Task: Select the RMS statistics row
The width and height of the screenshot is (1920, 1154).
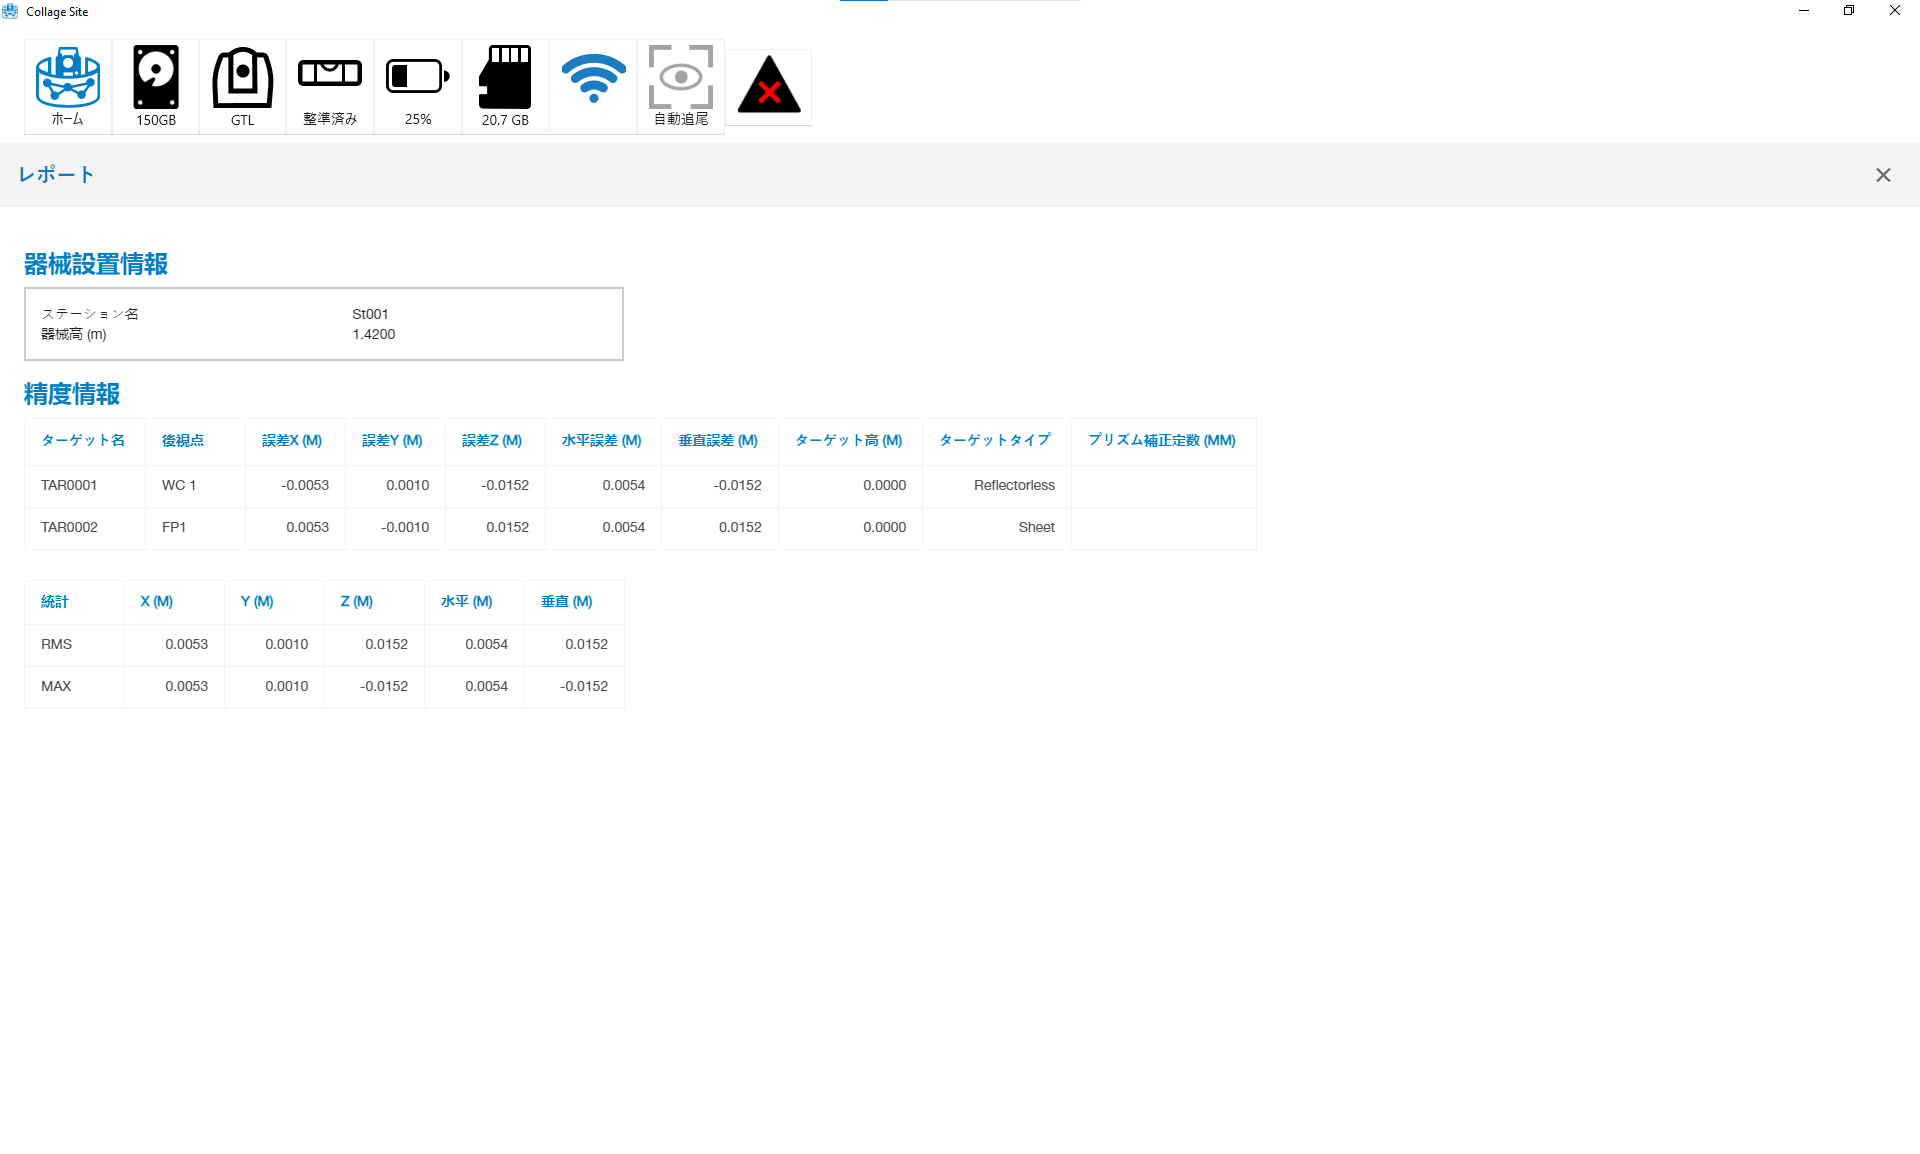Action: pyautogui.click(x=57, y=644)
